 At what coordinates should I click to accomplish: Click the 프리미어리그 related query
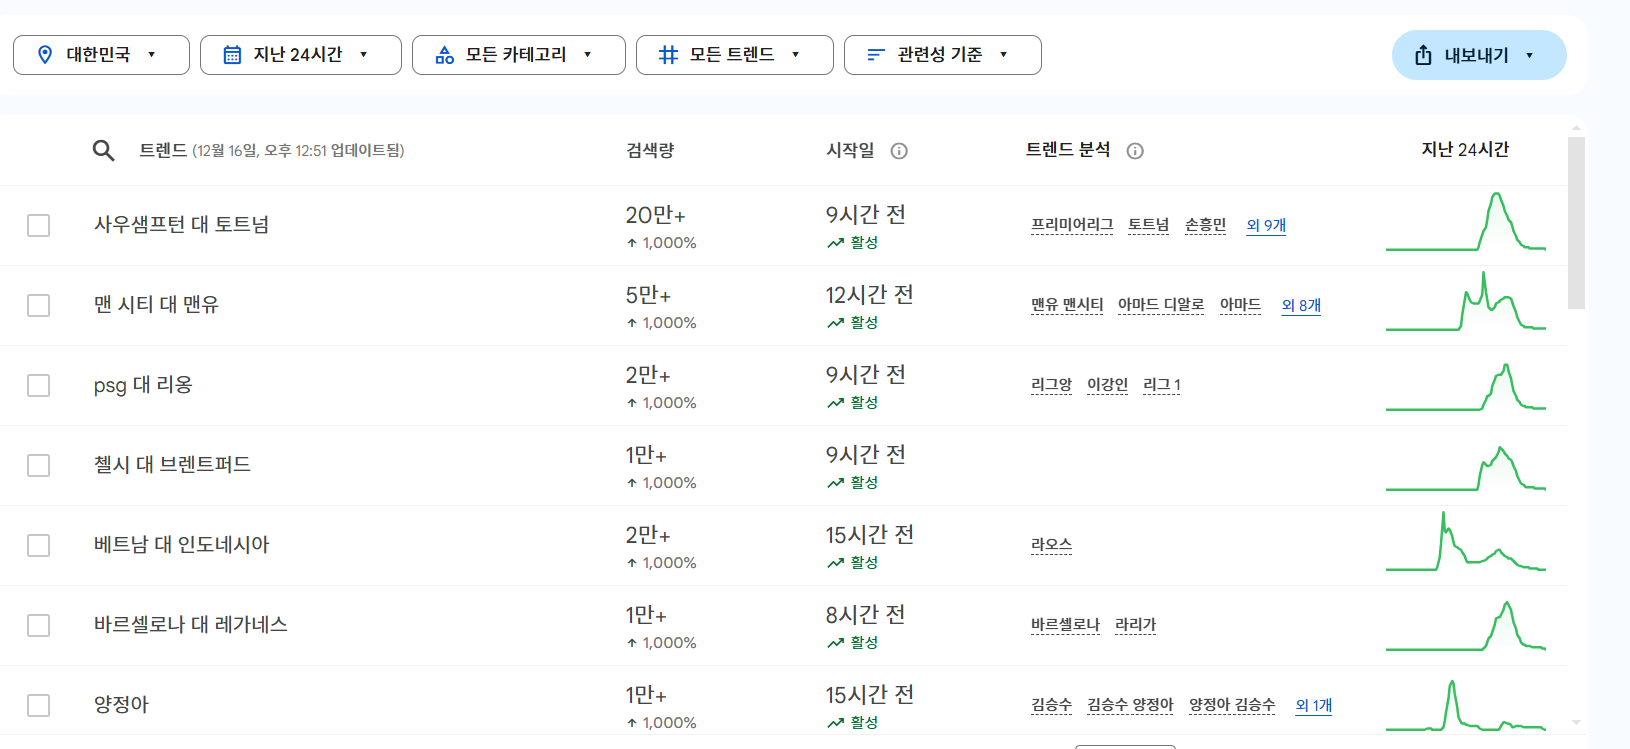(1072, 225)
